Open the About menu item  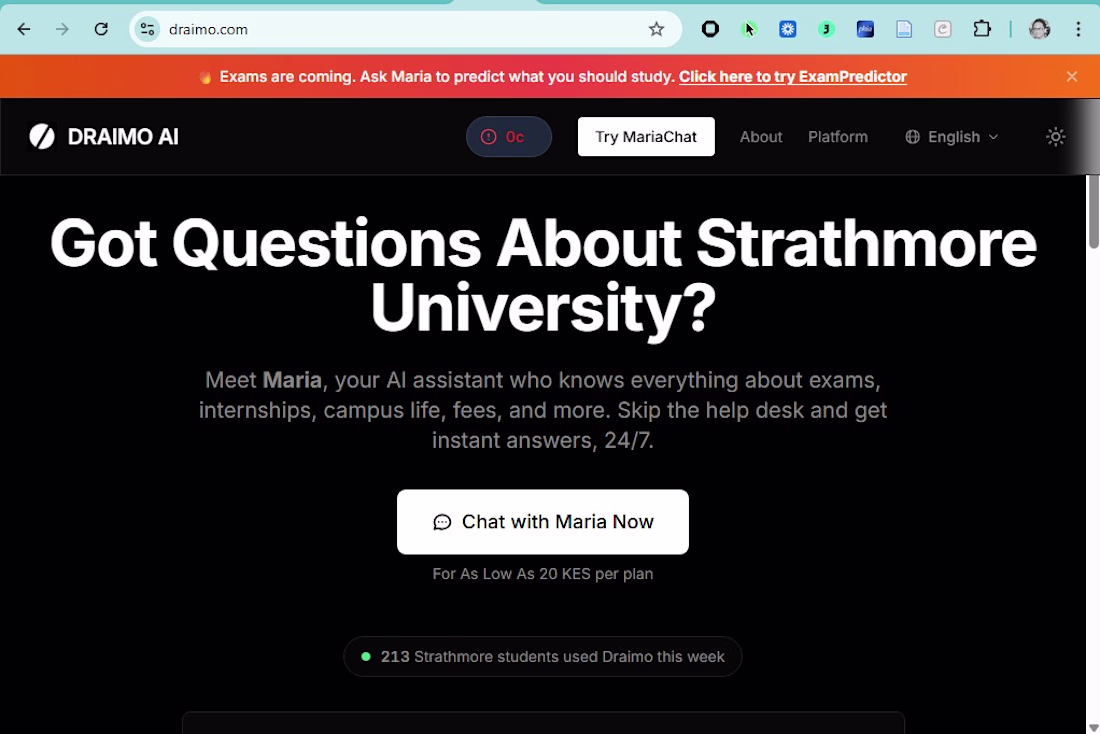(760, 137)
